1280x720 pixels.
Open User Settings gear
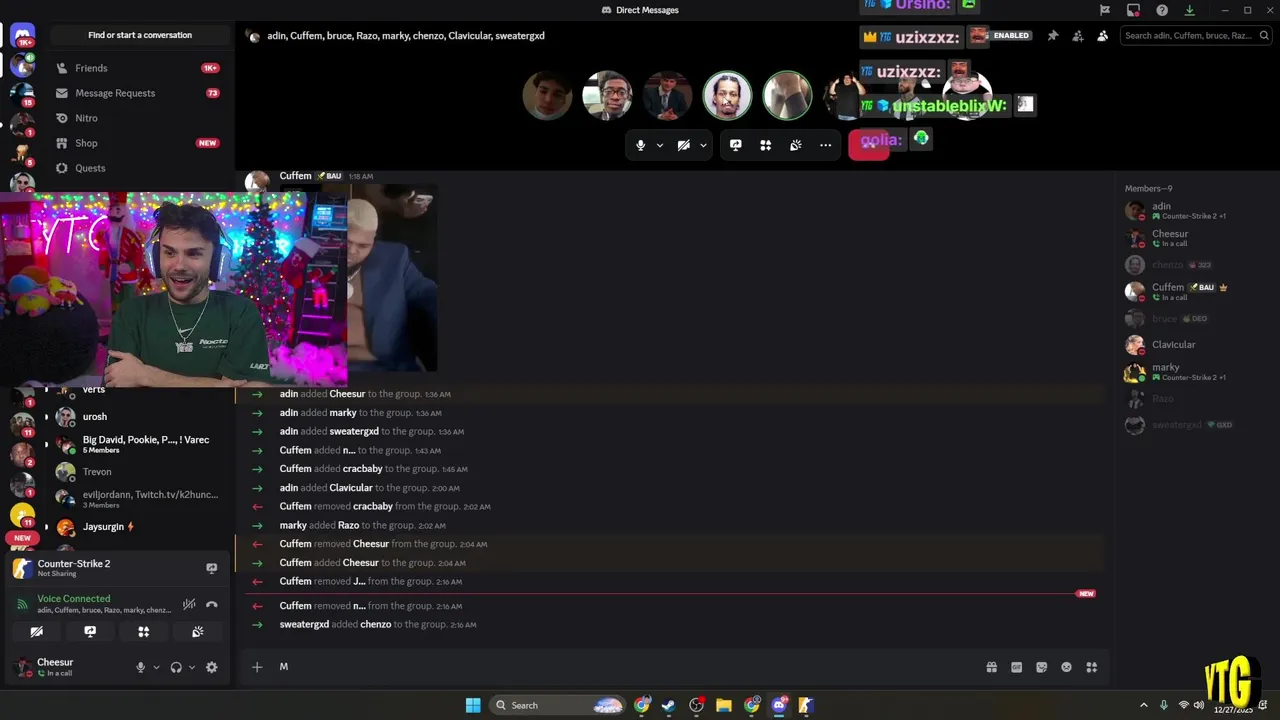point(212,667)
